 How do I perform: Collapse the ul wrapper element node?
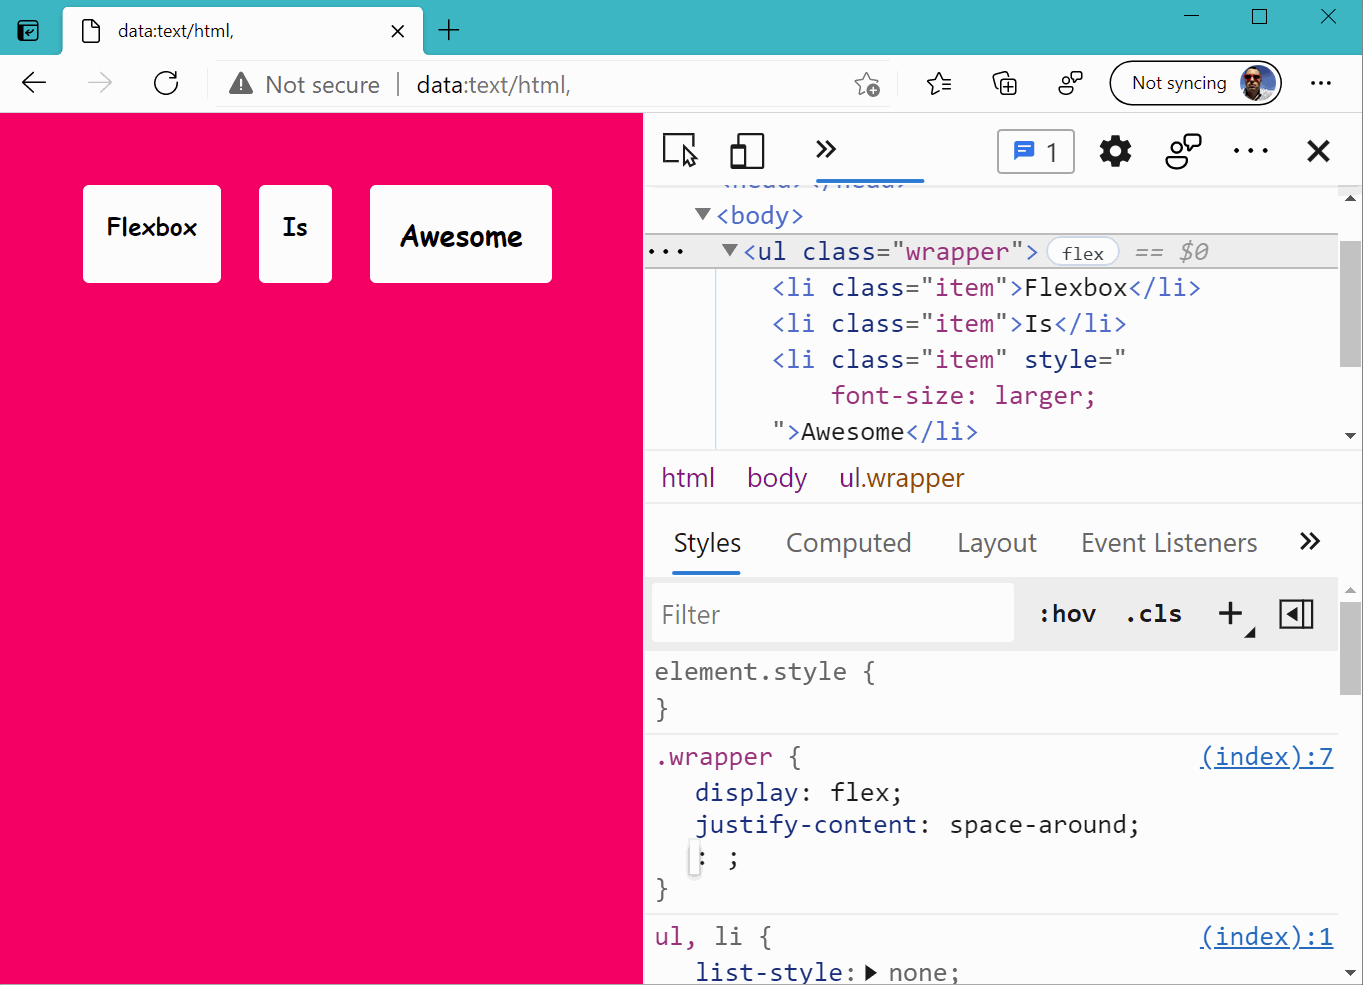(730, 251)
